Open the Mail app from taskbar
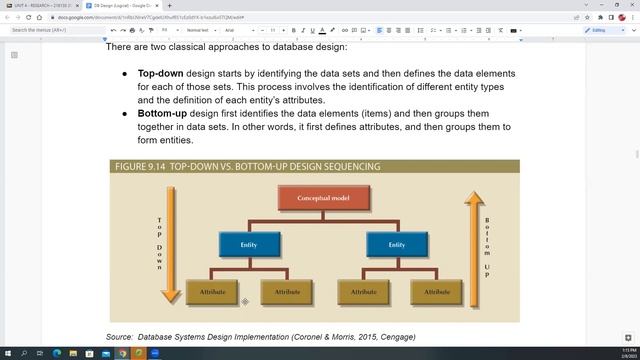 coord(106,353)
